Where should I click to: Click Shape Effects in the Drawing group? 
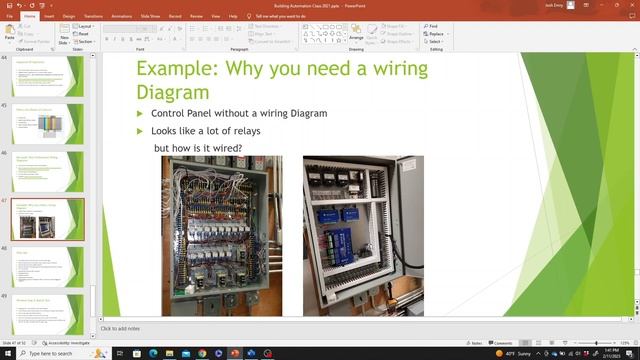tap(396, 42)
